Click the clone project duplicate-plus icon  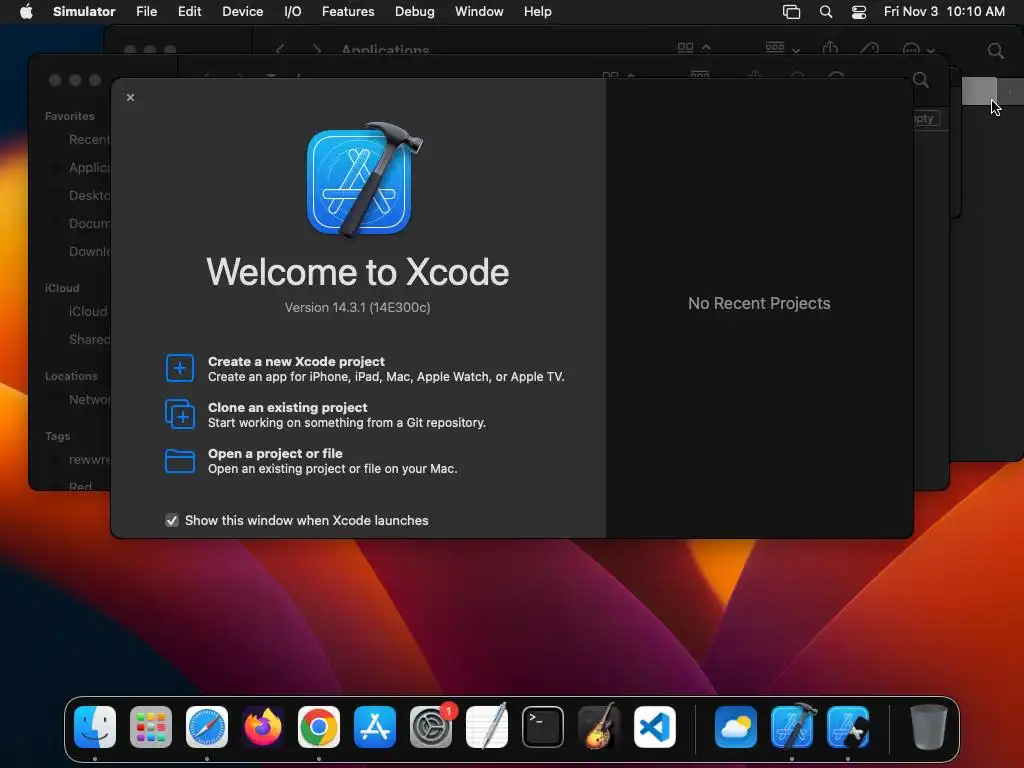pos(180,414)
